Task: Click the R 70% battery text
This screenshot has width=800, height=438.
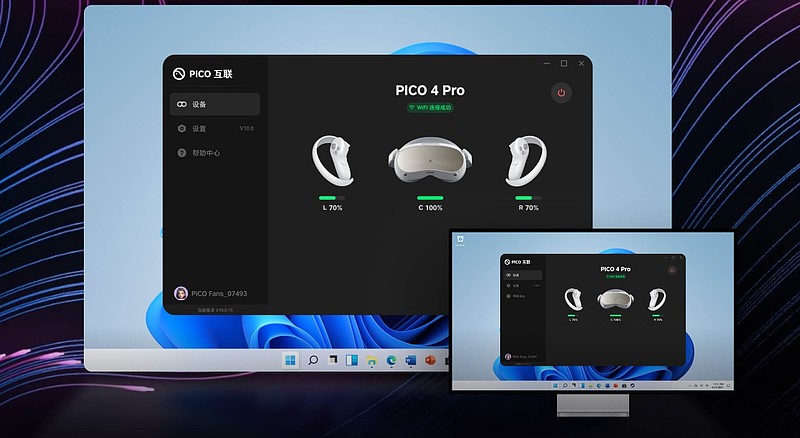Action: point(529,208)
